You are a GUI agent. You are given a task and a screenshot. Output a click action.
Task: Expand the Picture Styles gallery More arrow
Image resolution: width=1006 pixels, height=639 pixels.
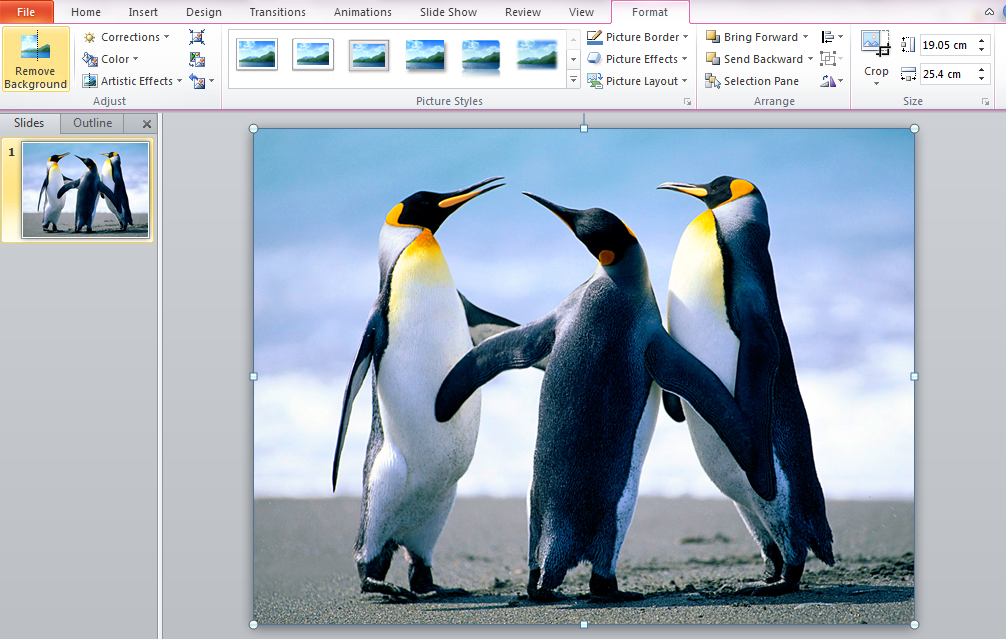coord(573,81)
